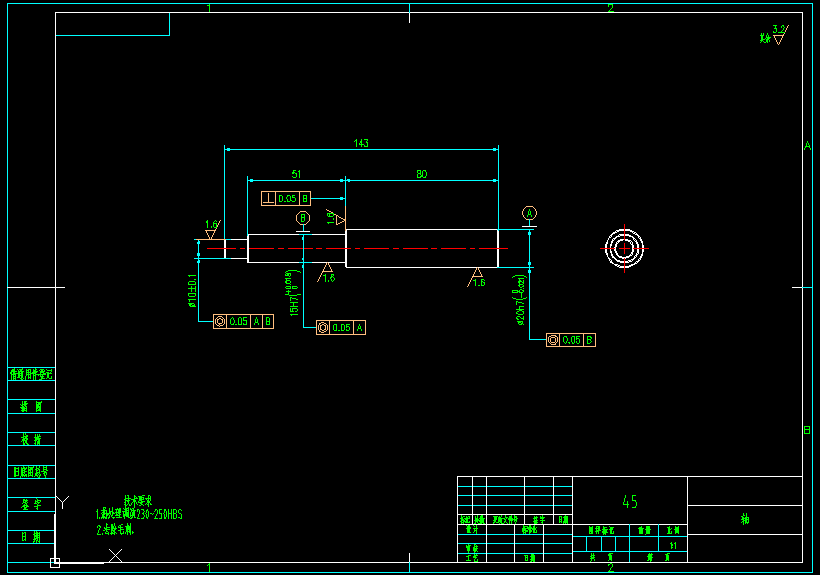
Task: Click the 签字 cell in the left column
Action: (x=31, y=504)
